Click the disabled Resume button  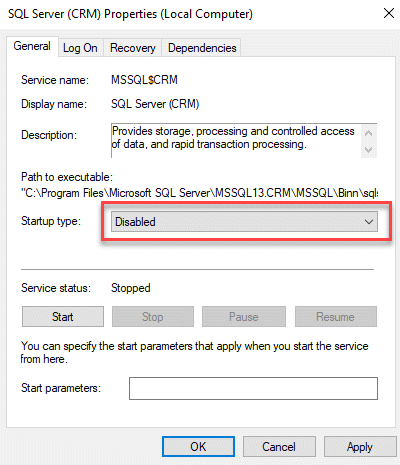point(336,317)
